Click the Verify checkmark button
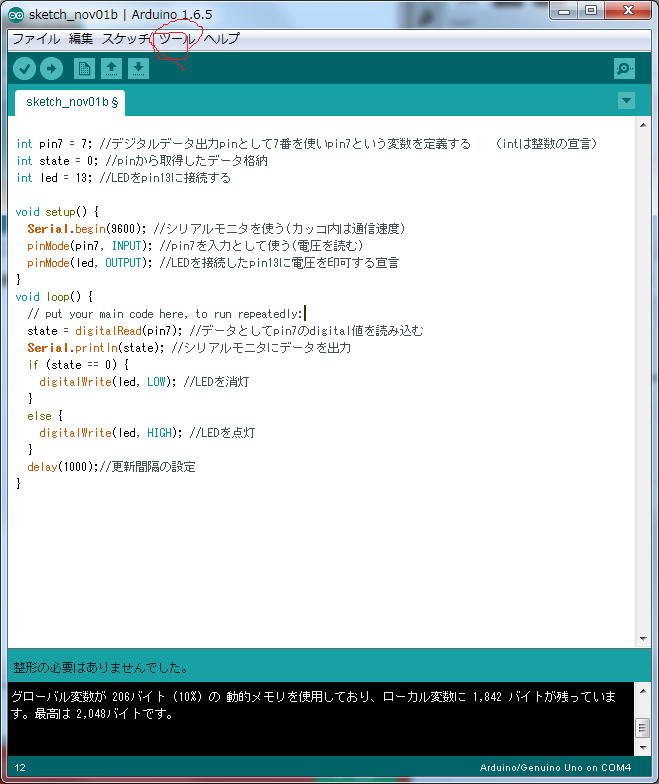The image size is (659, 784). coord(24,68)
